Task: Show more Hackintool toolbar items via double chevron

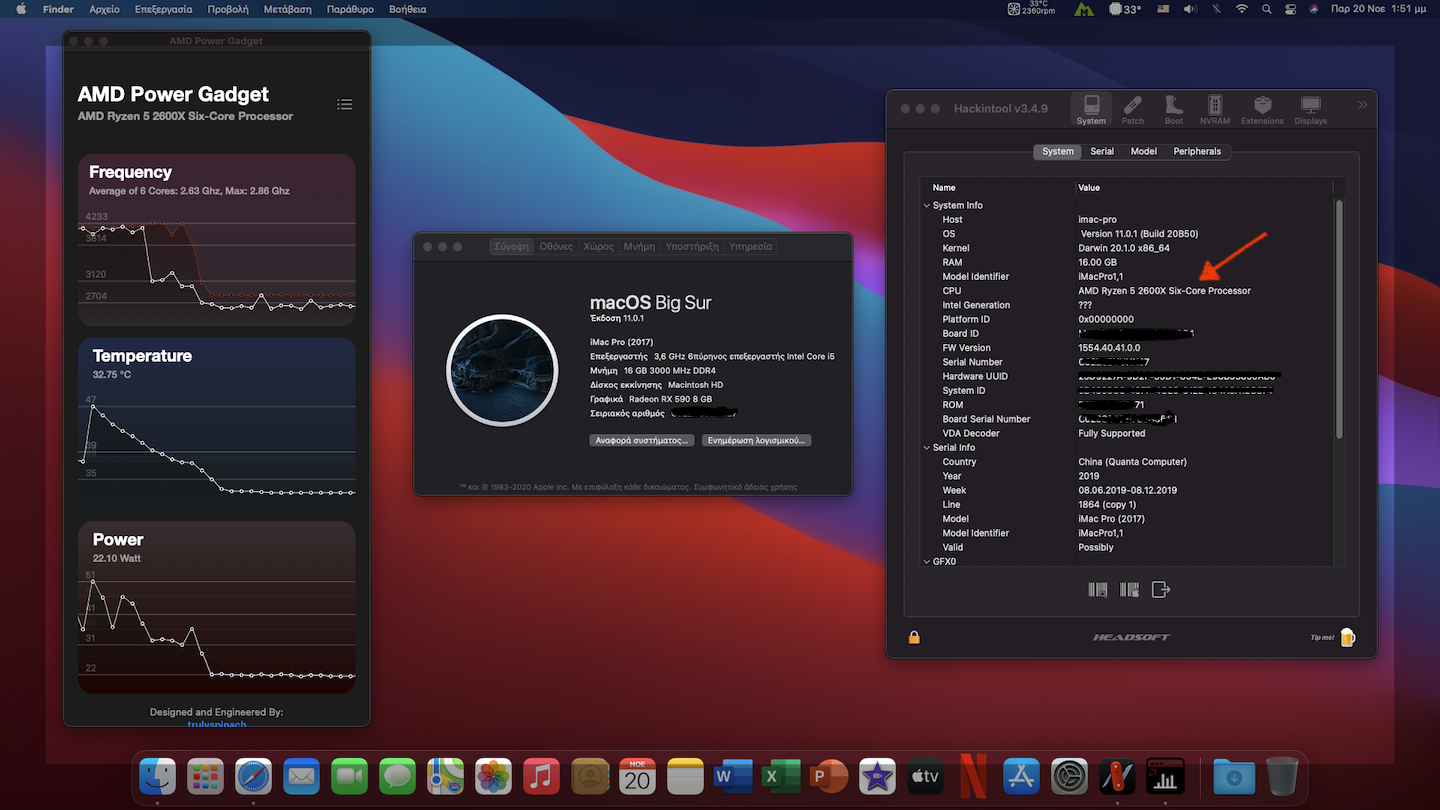Action: 1362,105
